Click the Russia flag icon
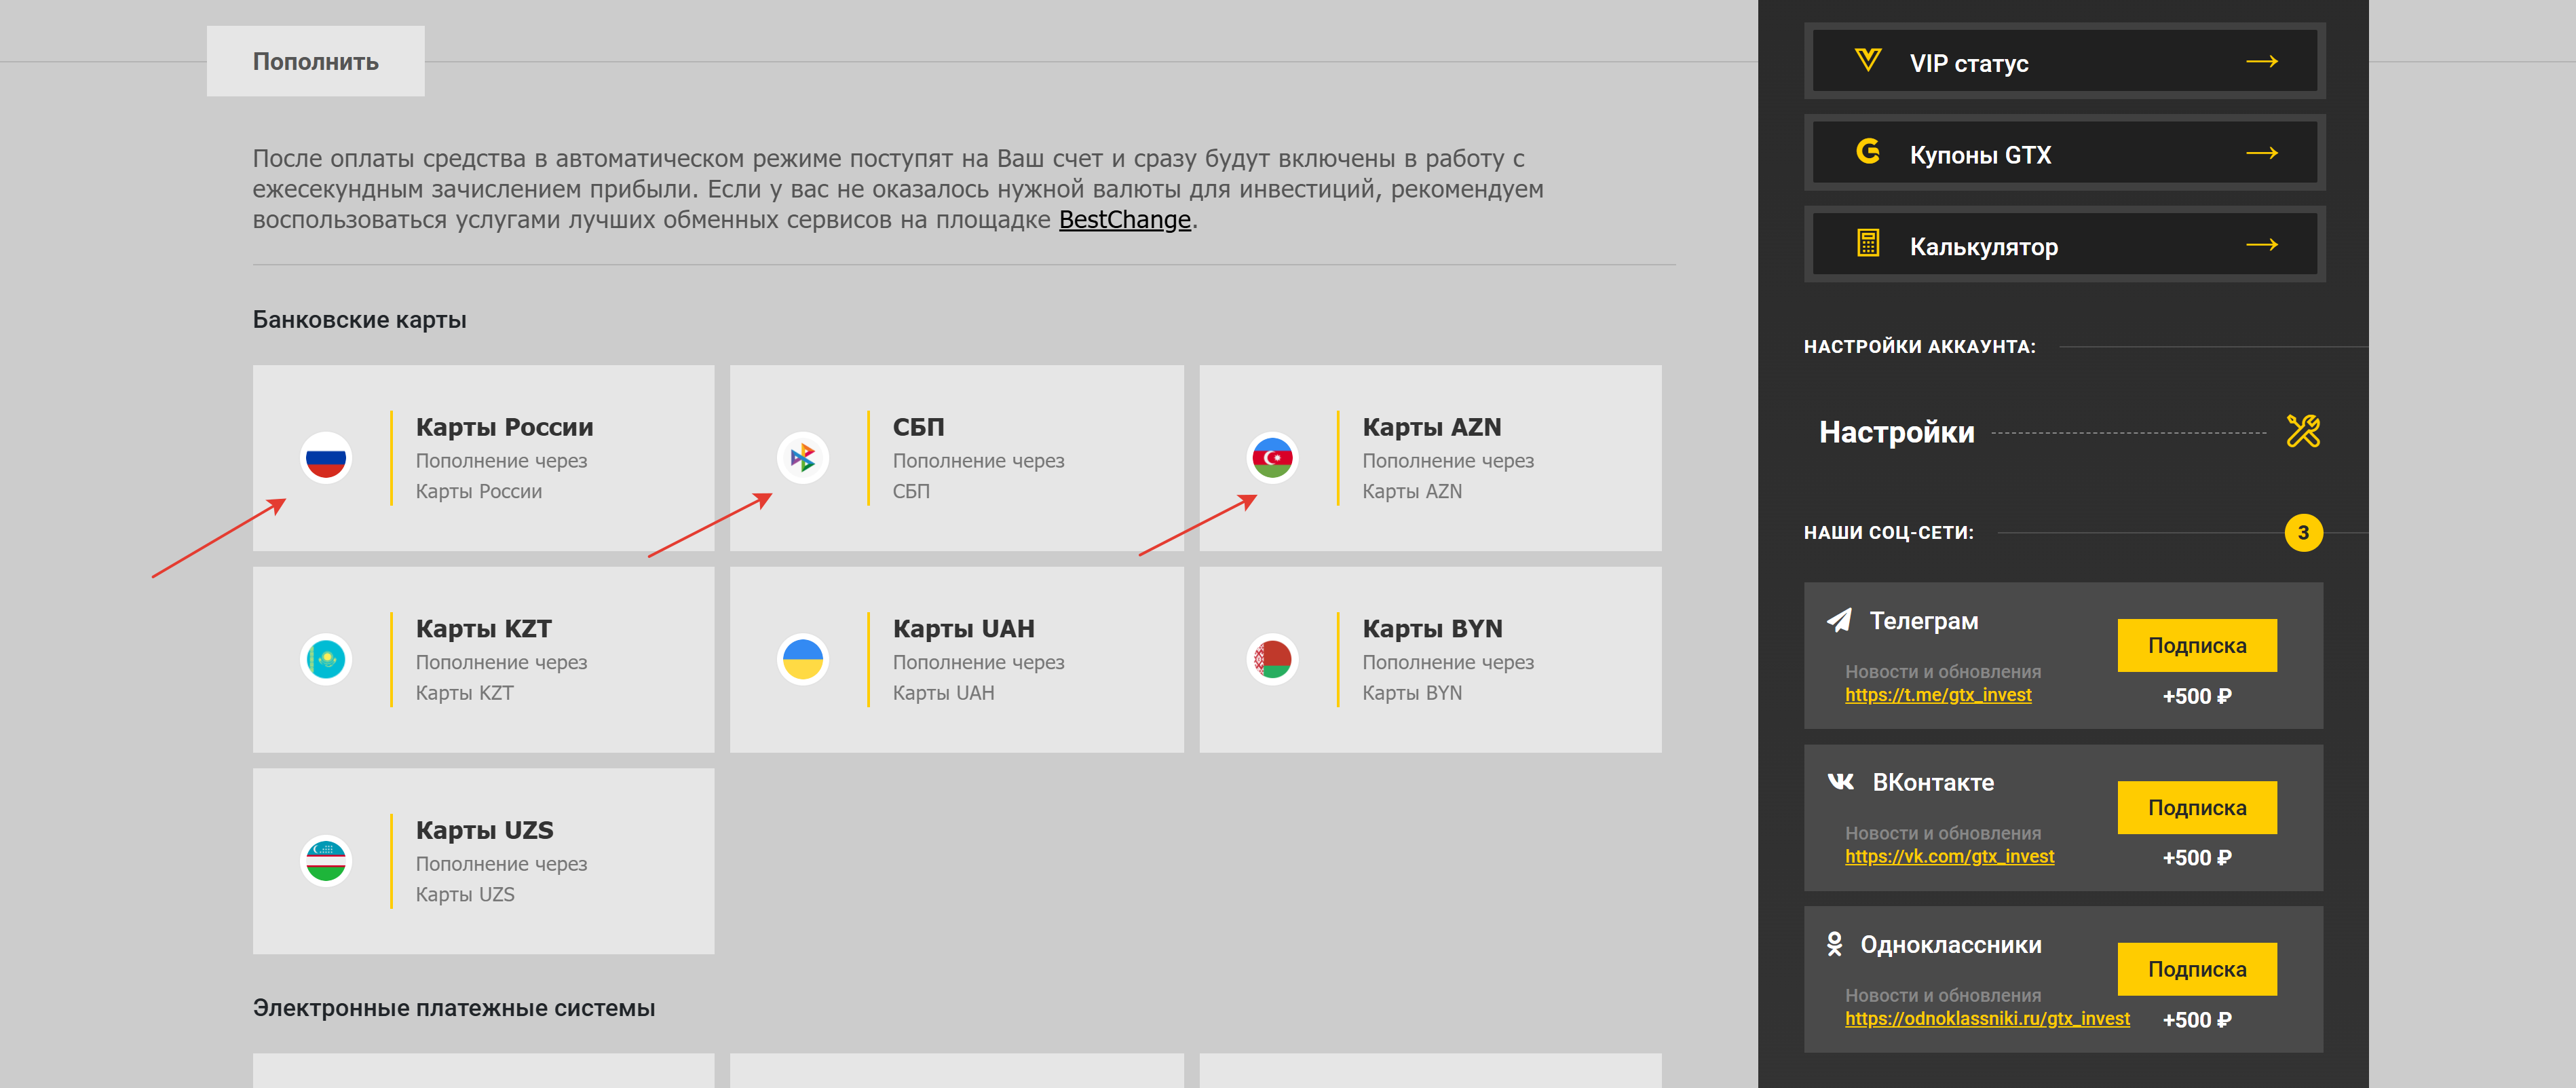This screenshot has width=2576, height=1088. pos(326,458)
